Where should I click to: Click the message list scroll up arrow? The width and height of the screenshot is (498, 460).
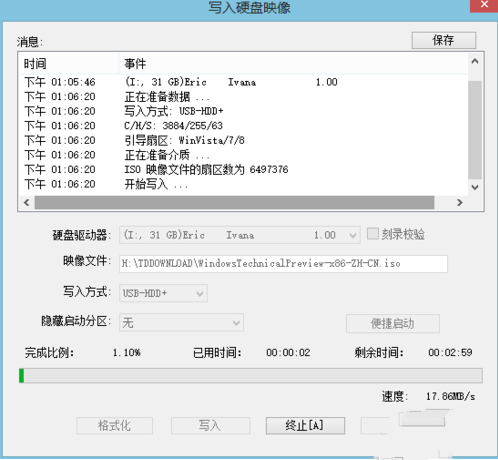pos(475,61)
